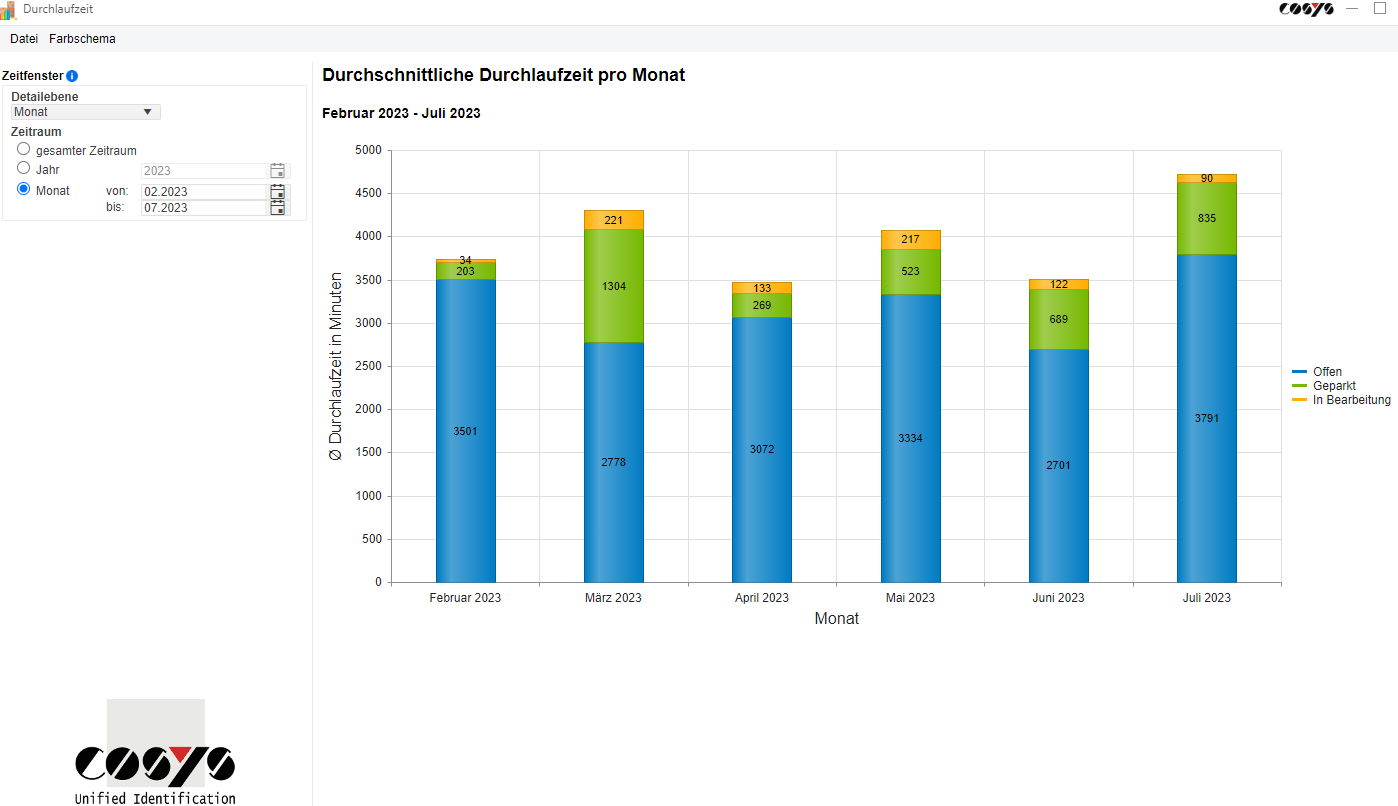Click the bis 07.2023 date field
The width and height of the screenshot is (1398, 806).
point(204,208)
